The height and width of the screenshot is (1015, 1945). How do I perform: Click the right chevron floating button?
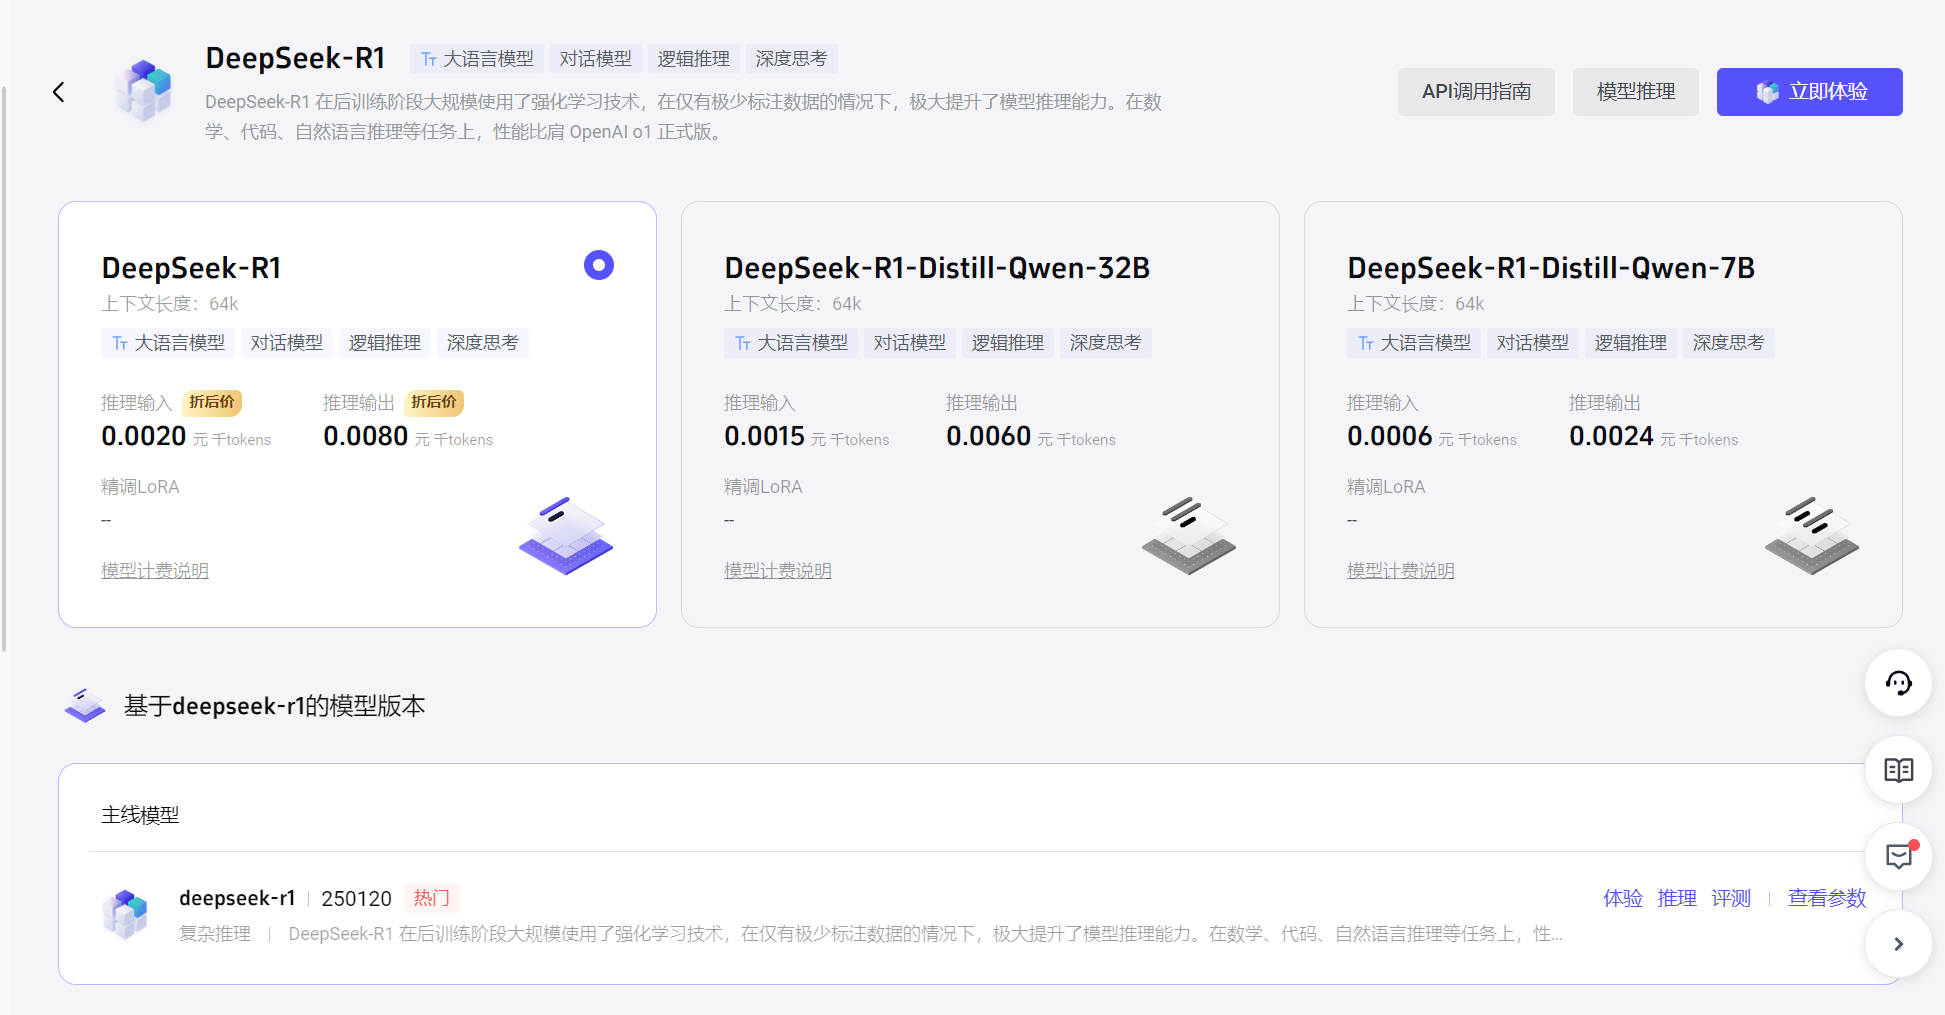tap(1898, 944)
